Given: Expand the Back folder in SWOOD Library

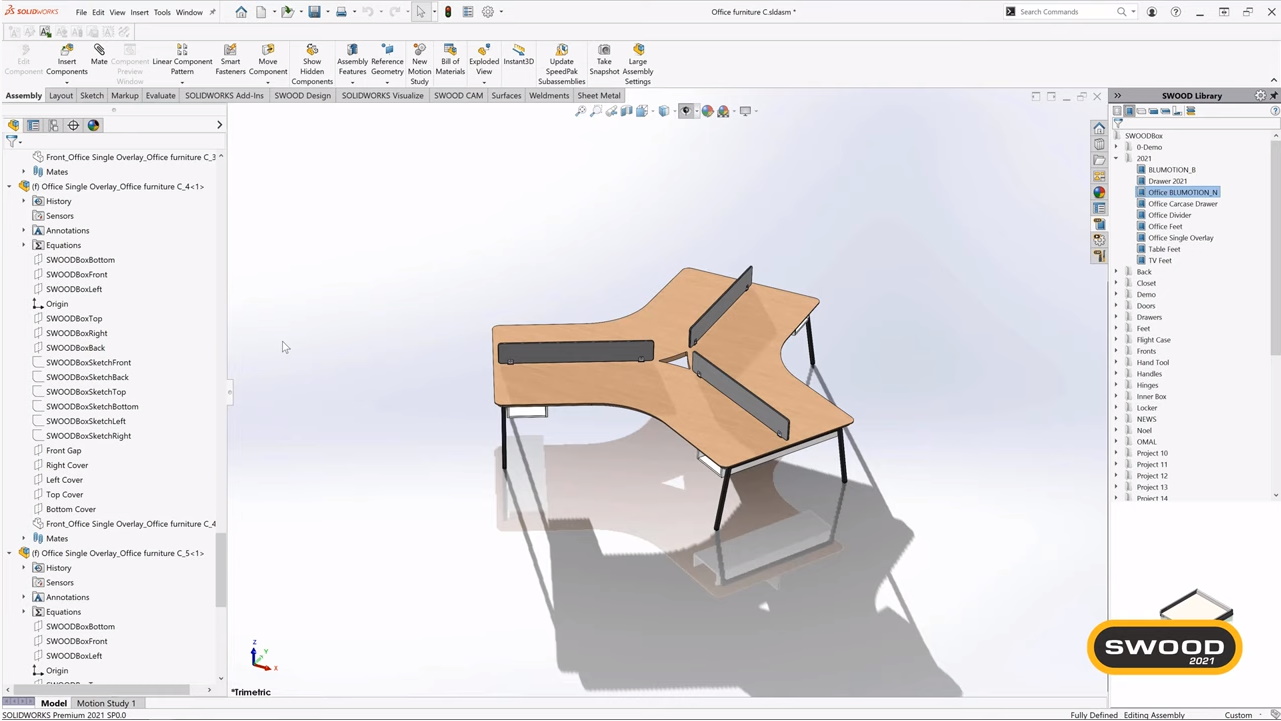Looking at the screenshot, I should tap(1117, 272).
